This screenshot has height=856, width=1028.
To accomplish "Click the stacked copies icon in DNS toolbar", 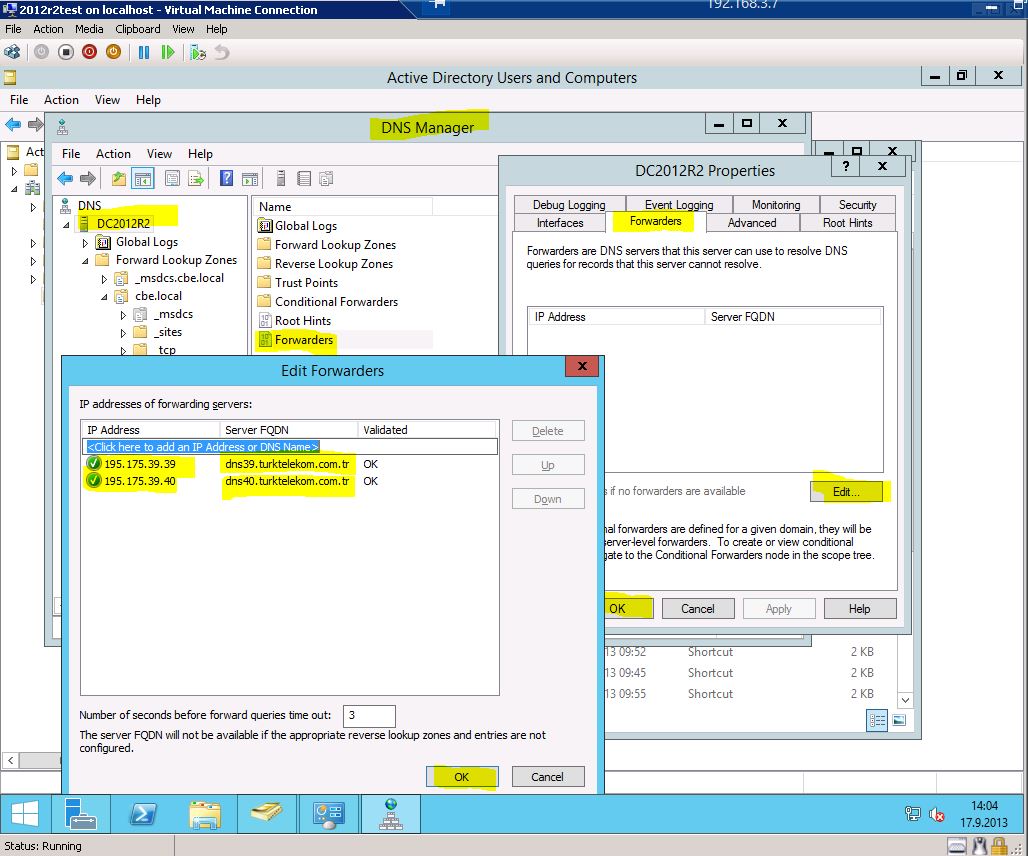I will [326, 178].
